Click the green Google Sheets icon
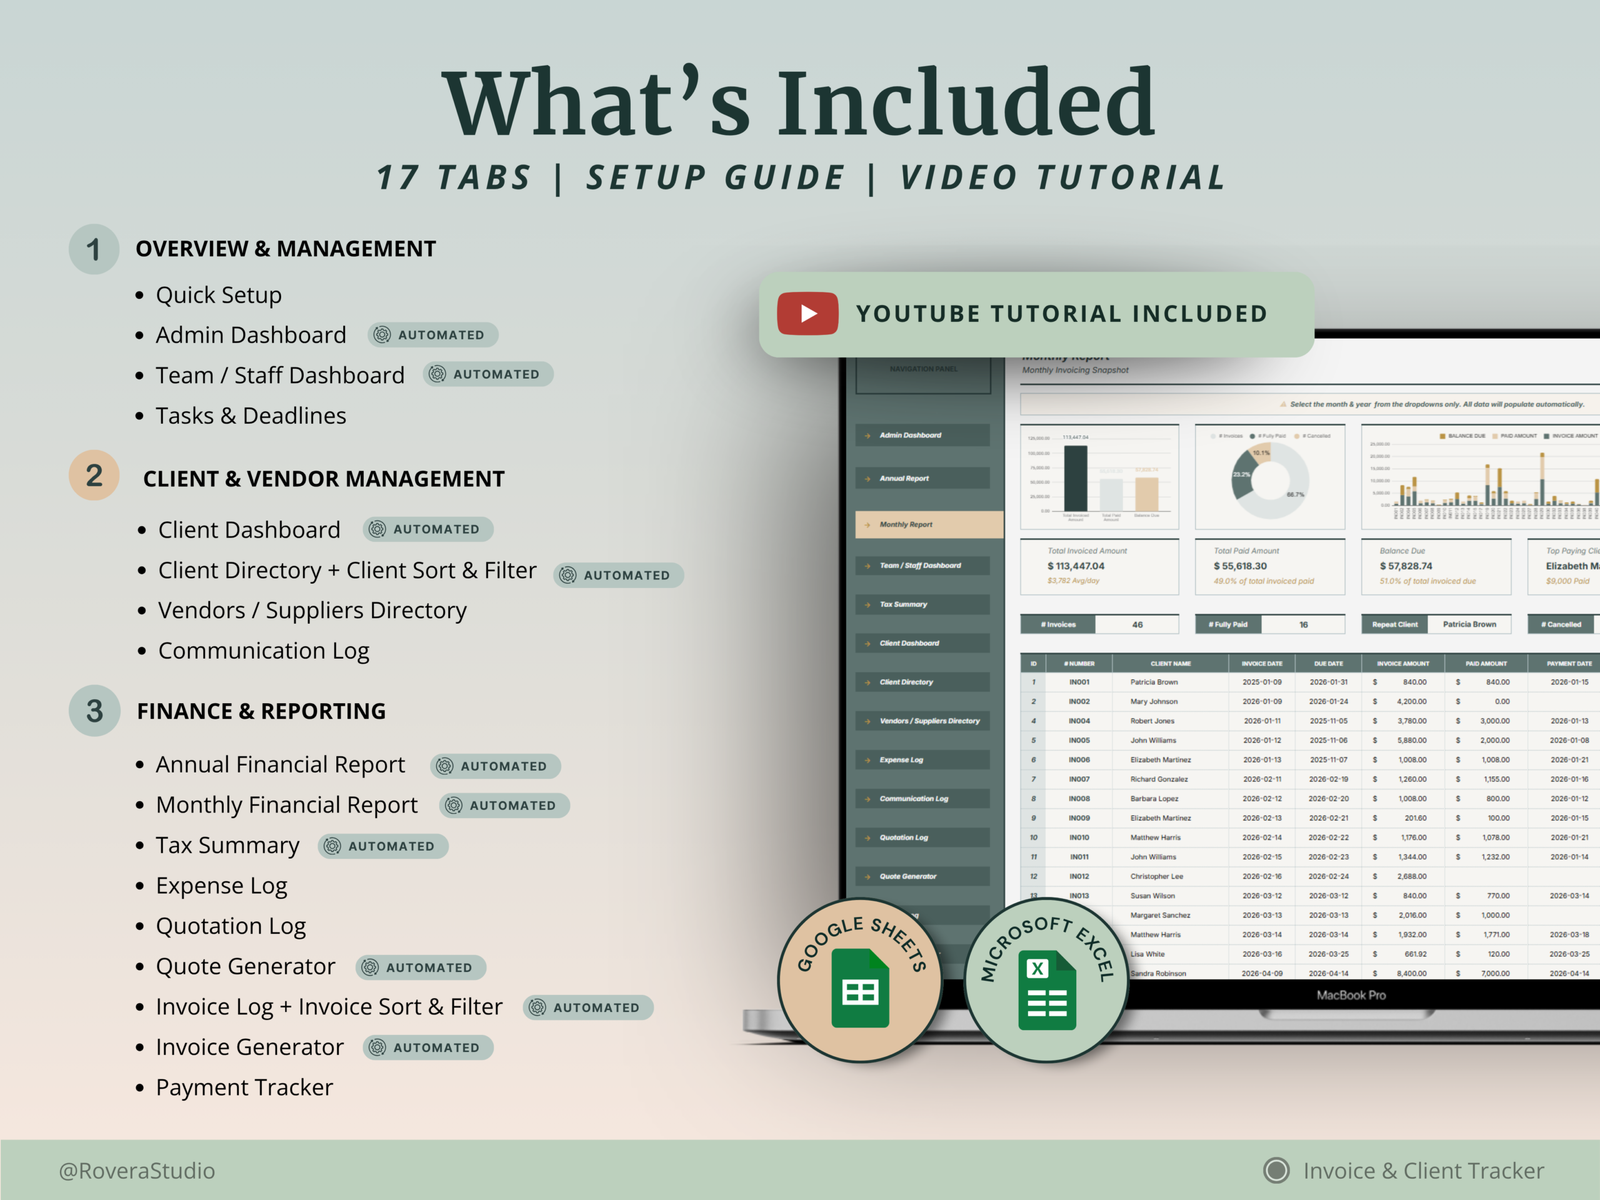The width and height of the screenshot is (1600, 1200). [x=860, y=990]
